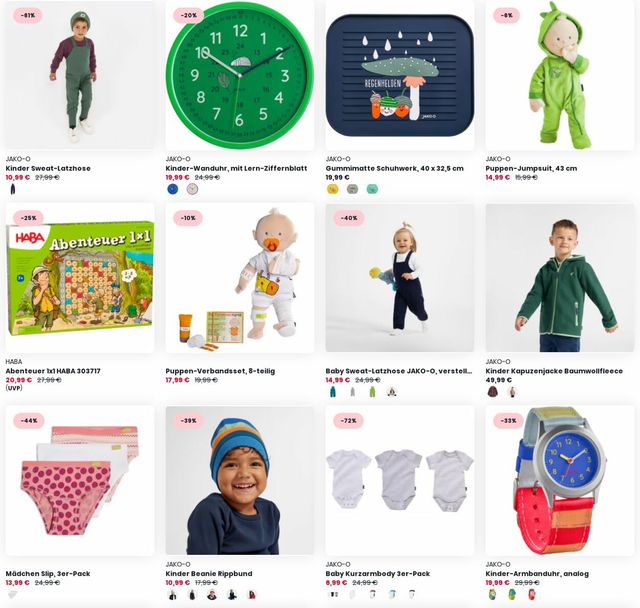Choose the burgundy Kinder Kapuzenjacke variant
Image resolution: width=640 pixels, height=608 pixels.
tap(493, 392)
